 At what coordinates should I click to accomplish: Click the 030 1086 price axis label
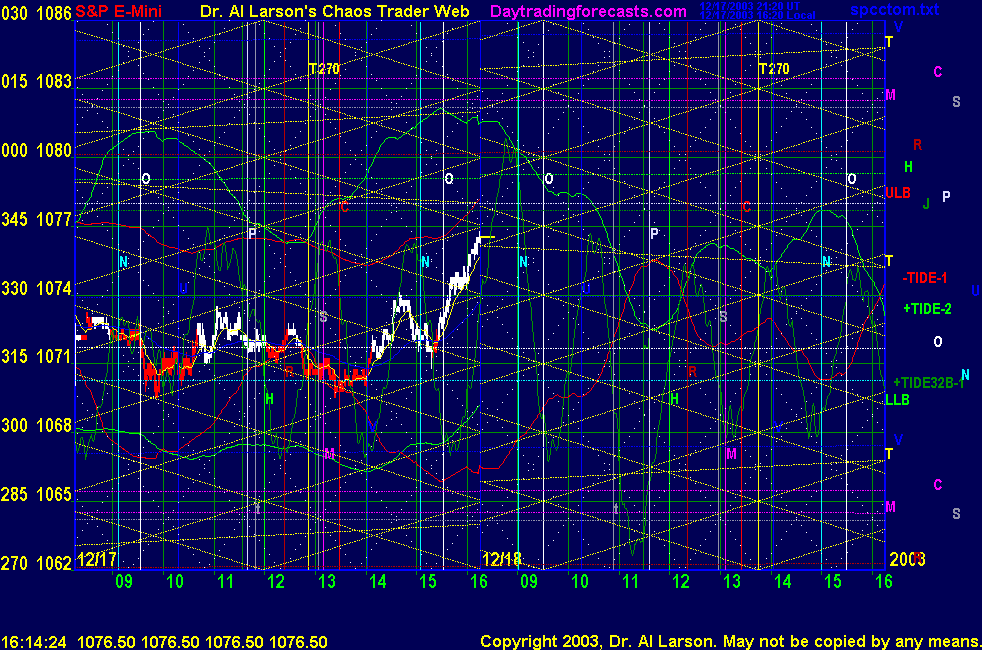click(36, 13)
